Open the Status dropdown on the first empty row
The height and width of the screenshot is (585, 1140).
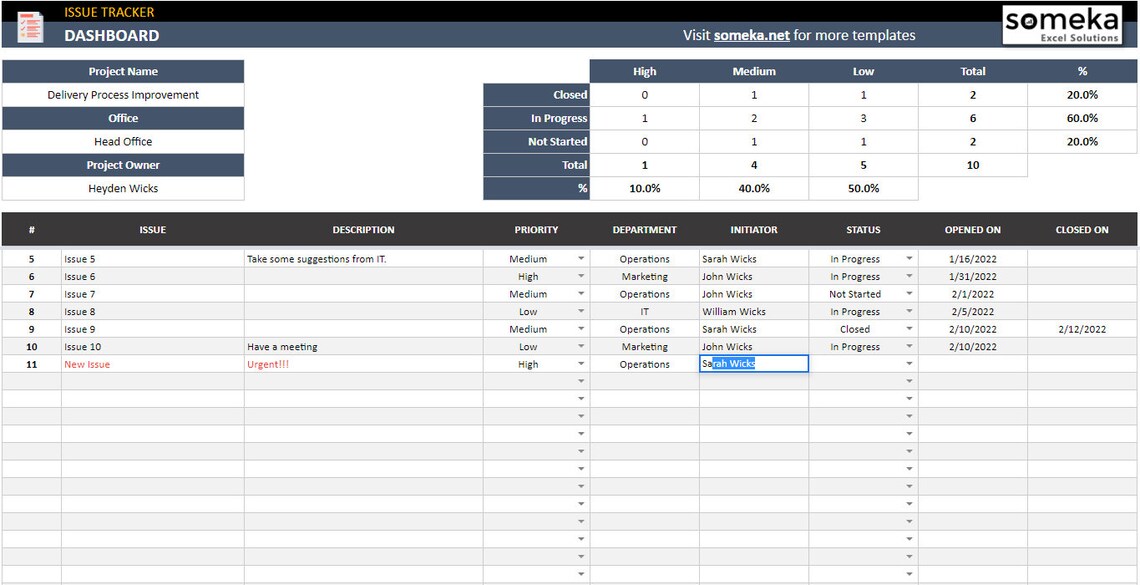(x=908, y=381)
